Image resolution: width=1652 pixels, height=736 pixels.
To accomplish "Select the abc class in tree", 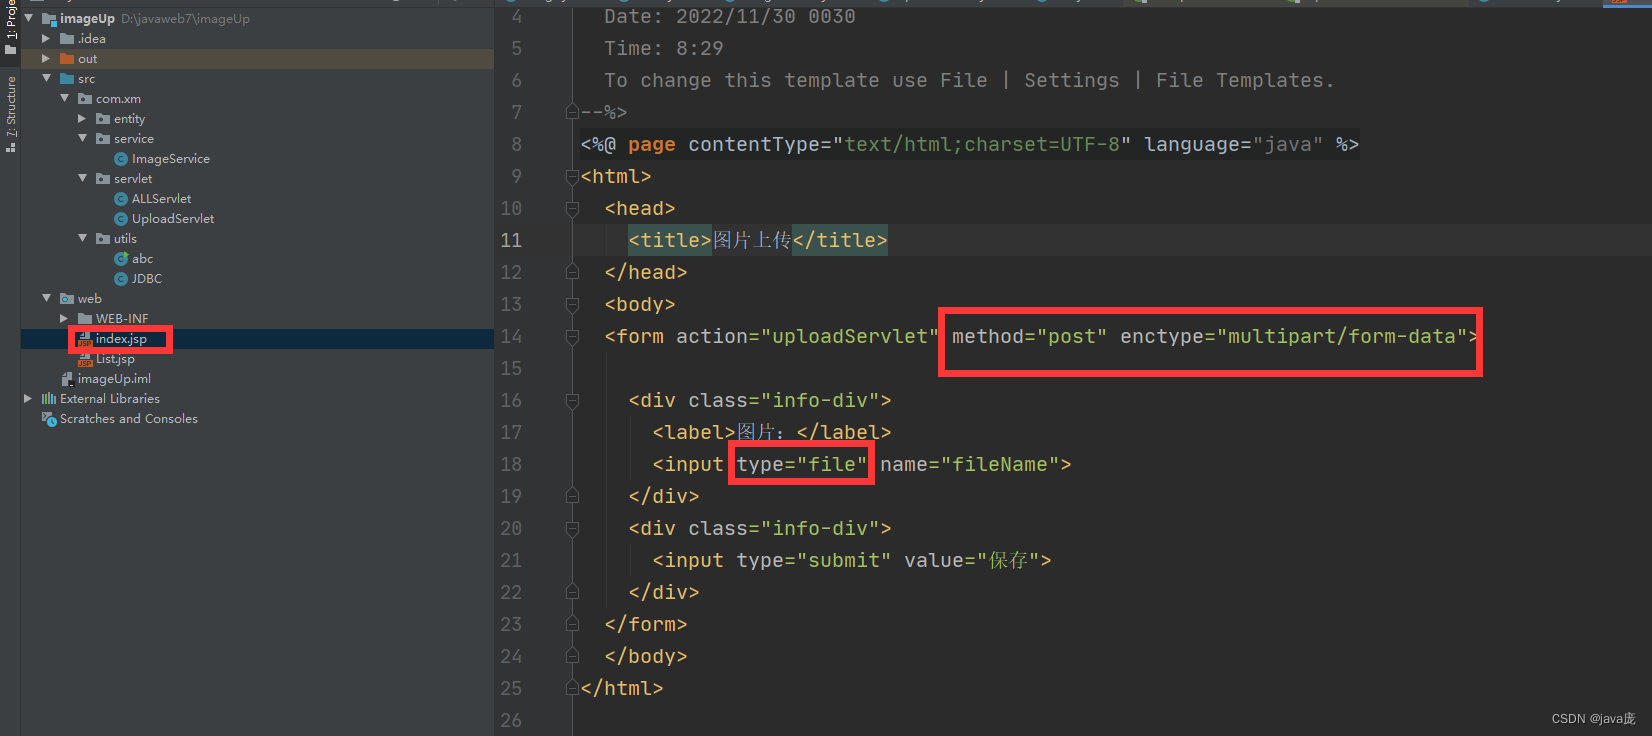I will (142, 259).
